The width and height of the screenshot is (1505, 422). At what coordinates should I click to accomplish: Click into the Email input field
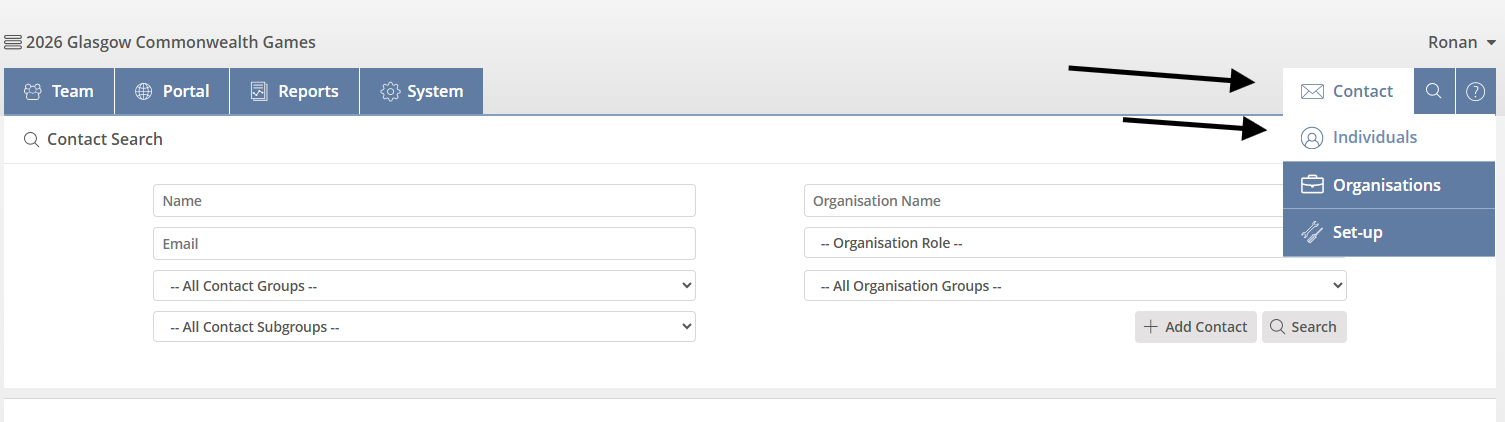point(424,243)
